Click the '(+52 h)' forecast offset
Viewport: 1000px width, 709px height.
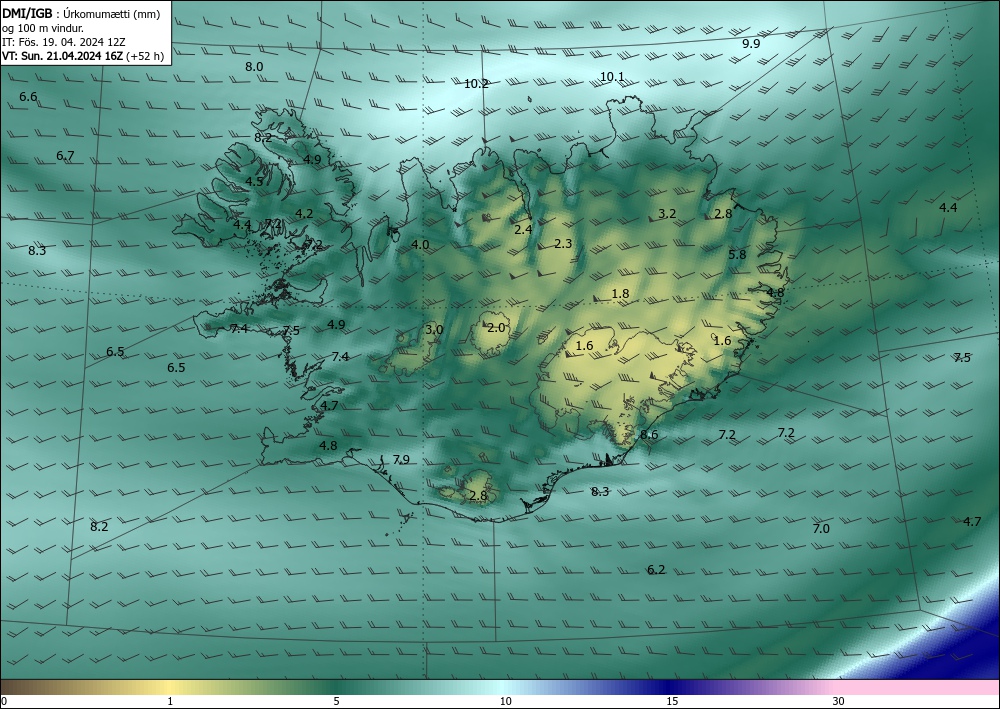[145, 56]
